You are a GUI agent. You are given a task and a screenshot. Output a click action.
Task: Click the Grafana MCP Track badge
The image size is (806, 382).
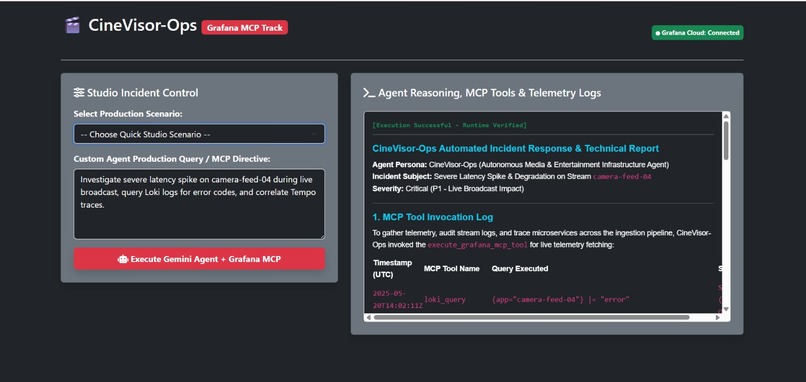pos(245,28)
